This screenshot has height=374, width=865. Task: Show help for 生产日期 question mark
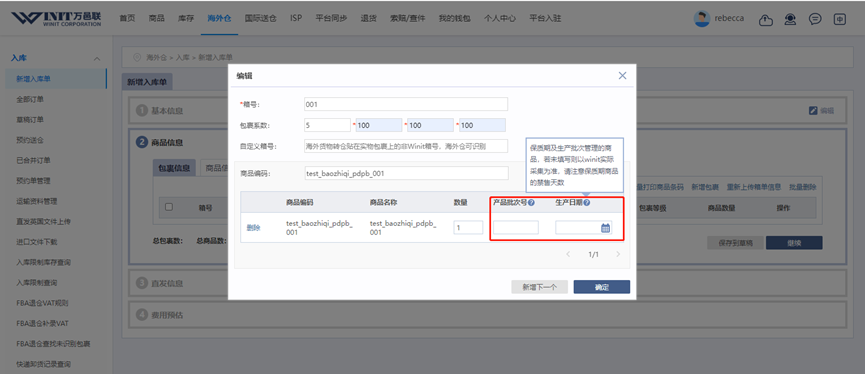[x=586, y=203]
